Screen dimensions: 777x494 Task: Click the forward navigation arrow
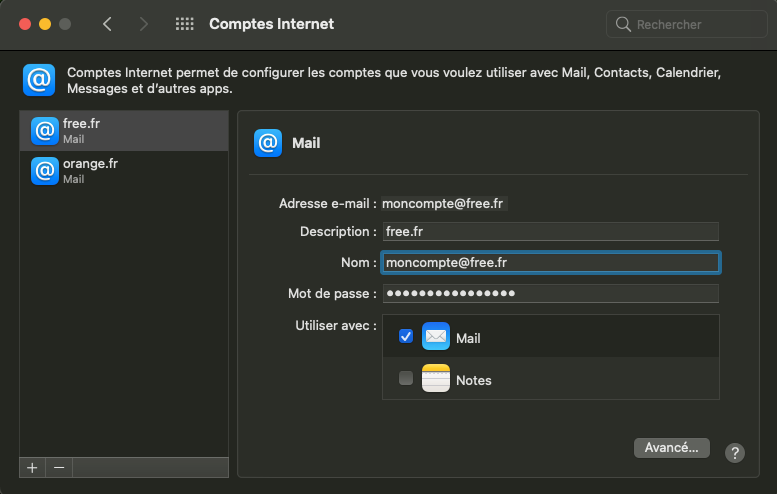[144, 24]
